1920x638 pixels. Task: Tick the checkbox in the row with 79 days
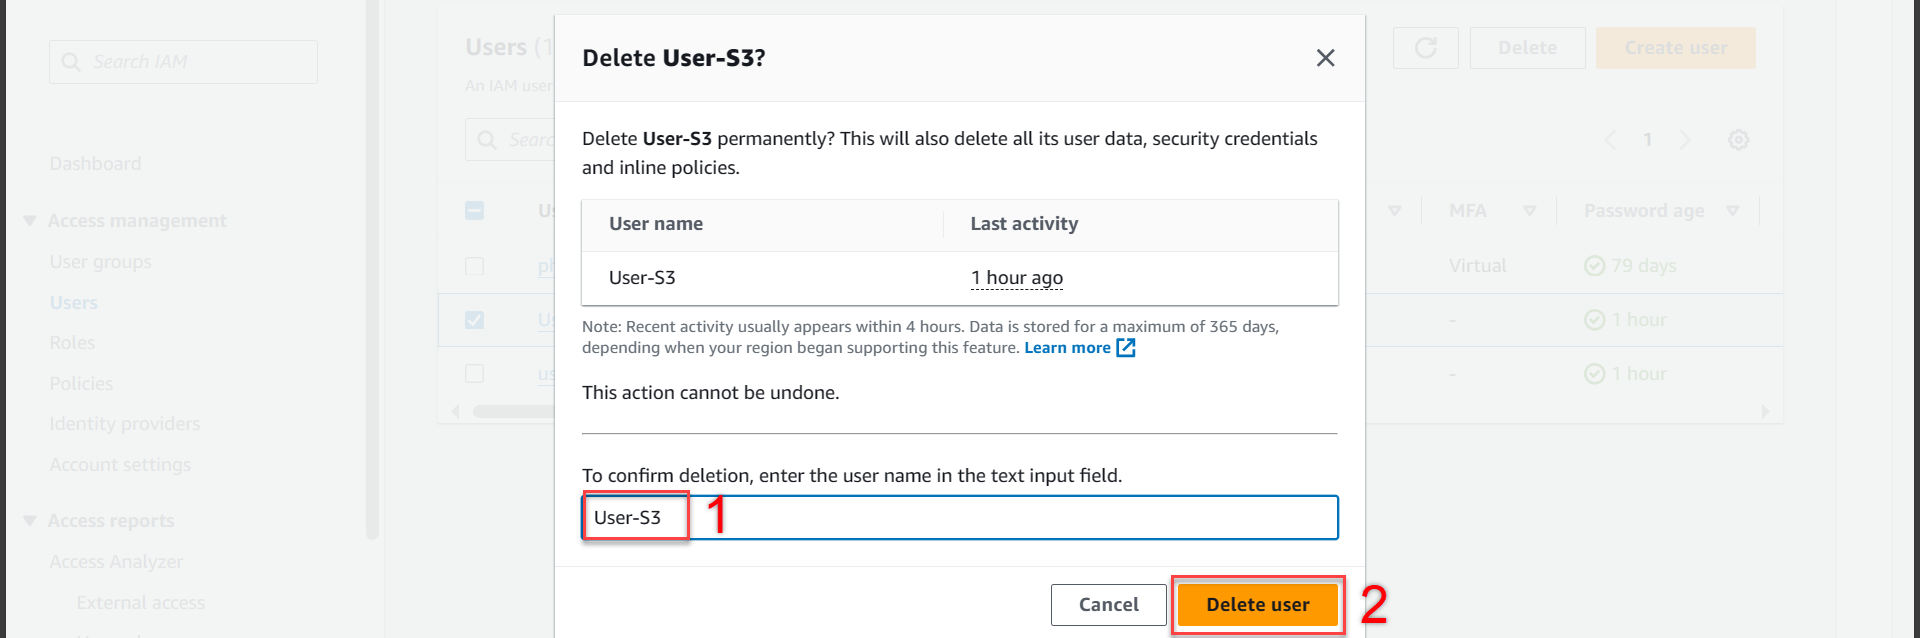pyautogui.click(x=475, y=266)
